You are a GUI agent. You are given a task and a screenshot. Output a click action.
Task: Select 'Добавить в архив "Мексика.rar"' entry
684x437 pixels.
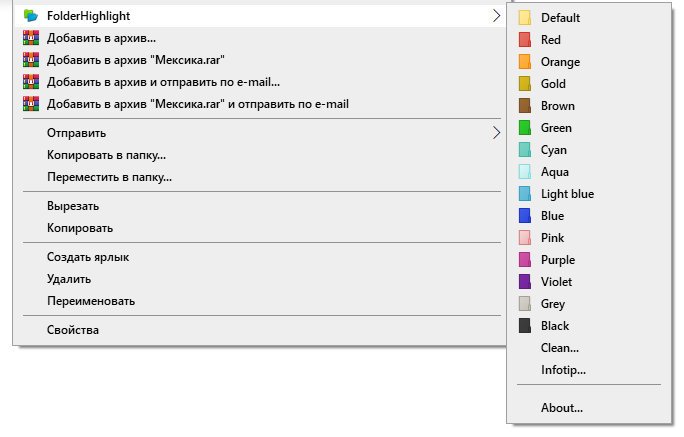coord(260,60)
